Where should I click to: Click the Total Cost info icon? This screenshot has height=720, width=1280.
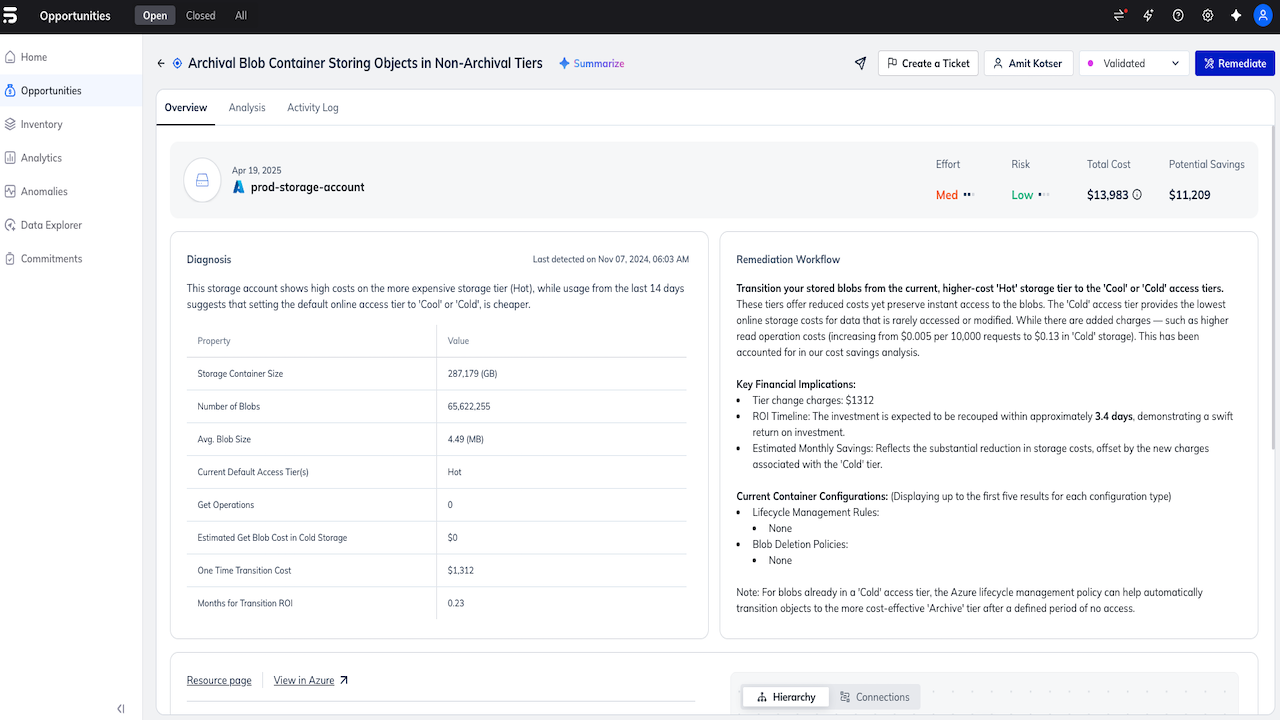click(1137, 195)
